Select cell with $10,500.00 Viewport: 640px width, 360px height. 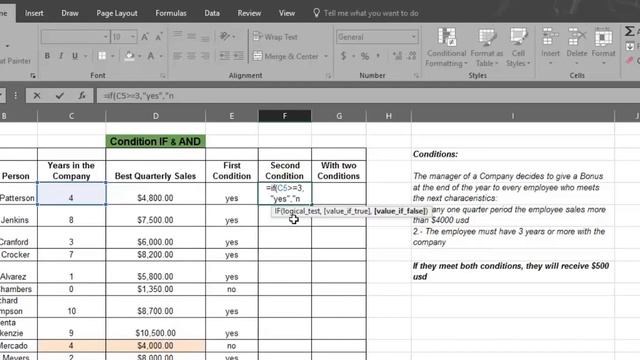[x=156, y=329]
